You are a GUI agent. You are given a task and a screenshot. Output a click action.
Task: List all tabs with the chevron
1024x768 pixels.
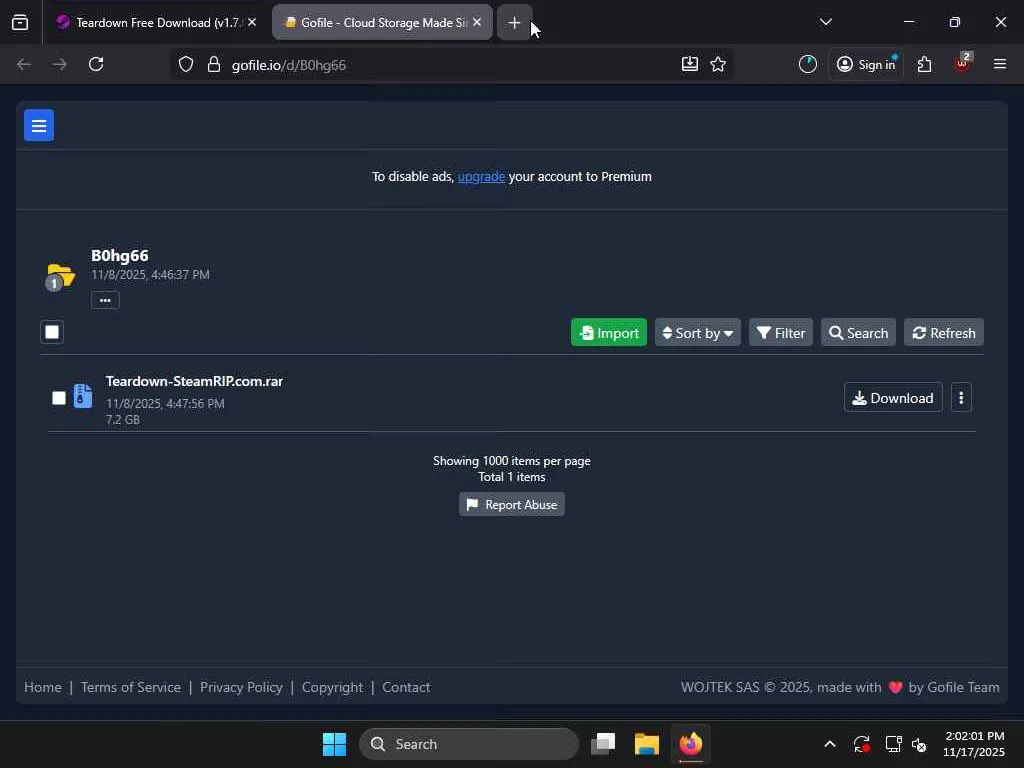(x=825, y=22)
